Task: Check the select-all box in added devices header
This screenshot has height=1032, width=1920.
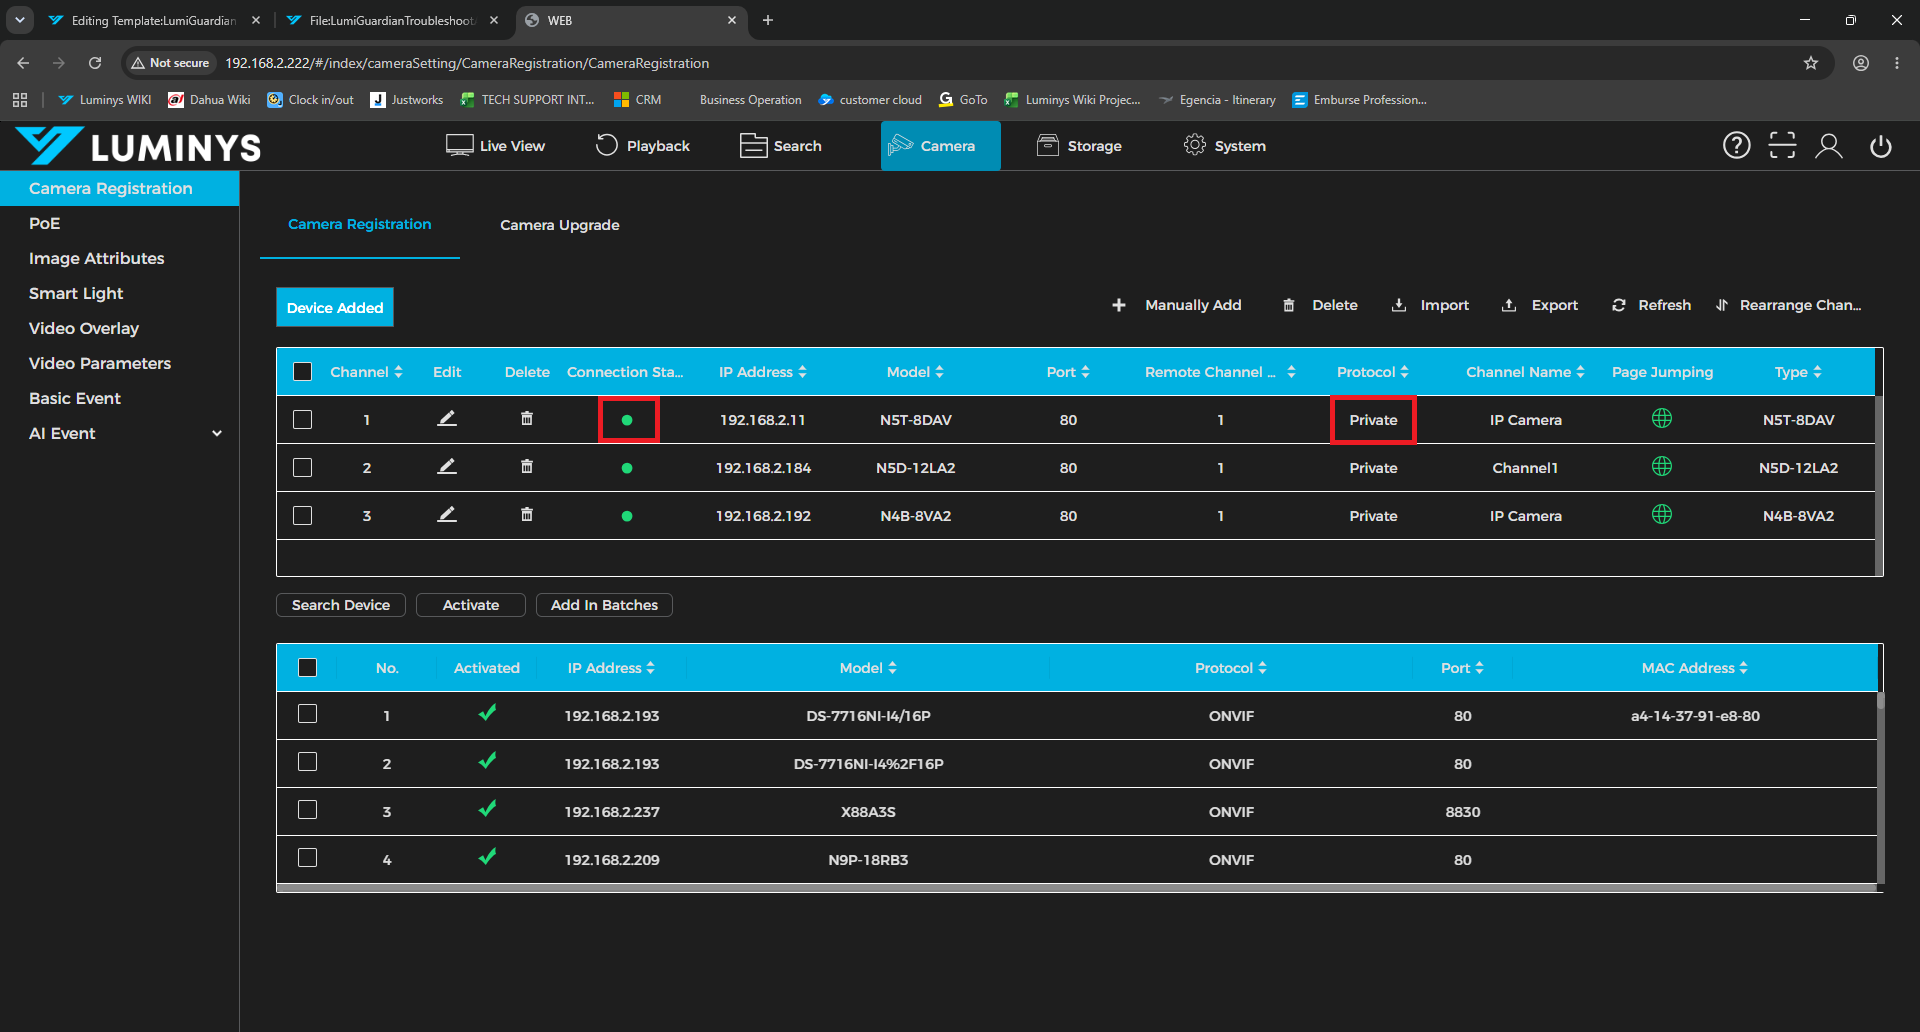Action: pos(303,372)
